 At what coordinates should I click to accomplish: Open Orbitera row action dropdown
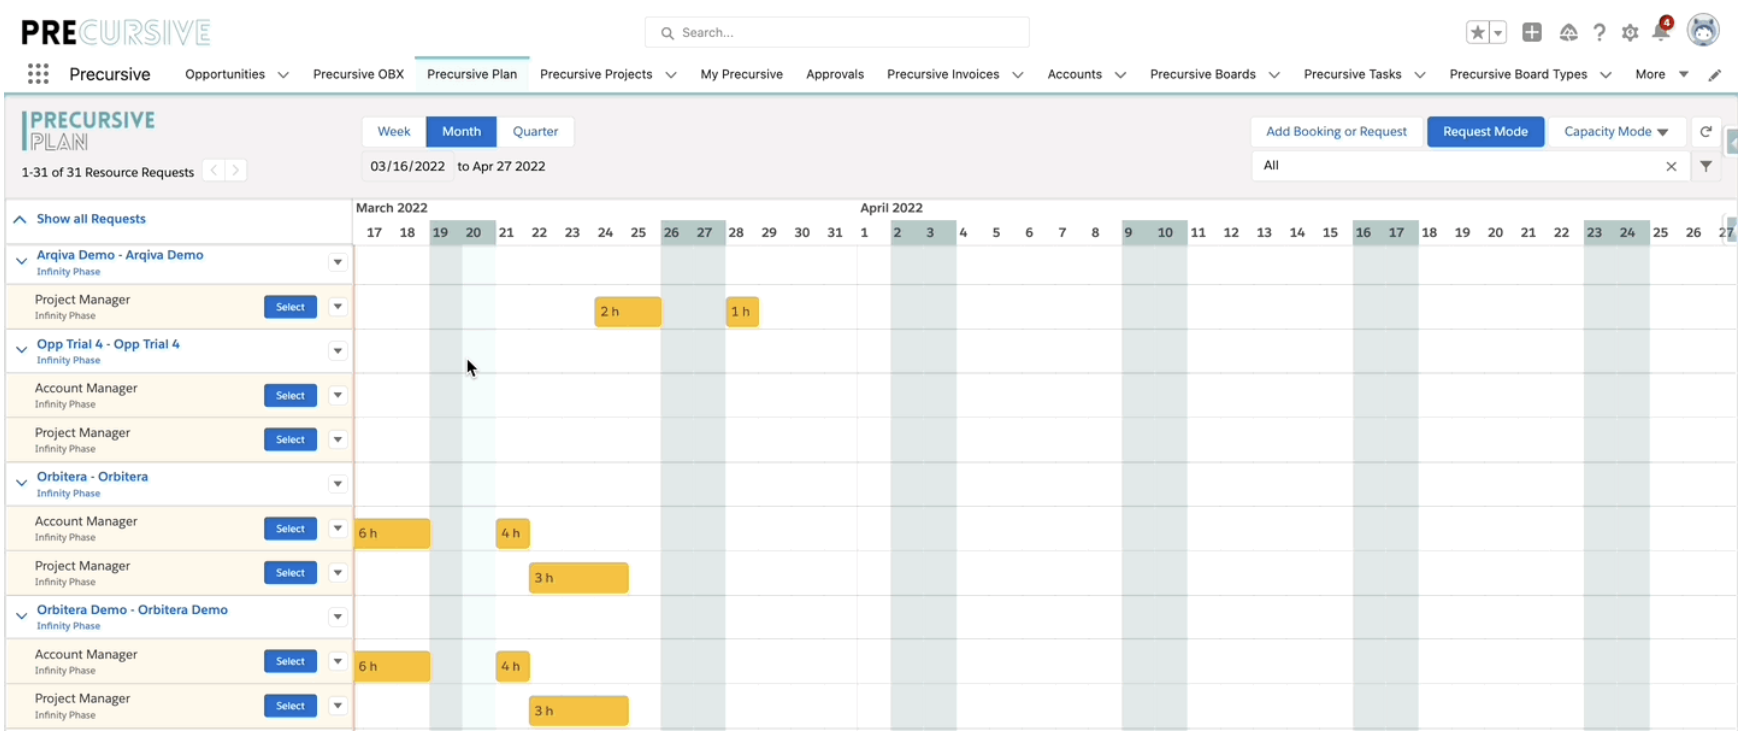338,484
